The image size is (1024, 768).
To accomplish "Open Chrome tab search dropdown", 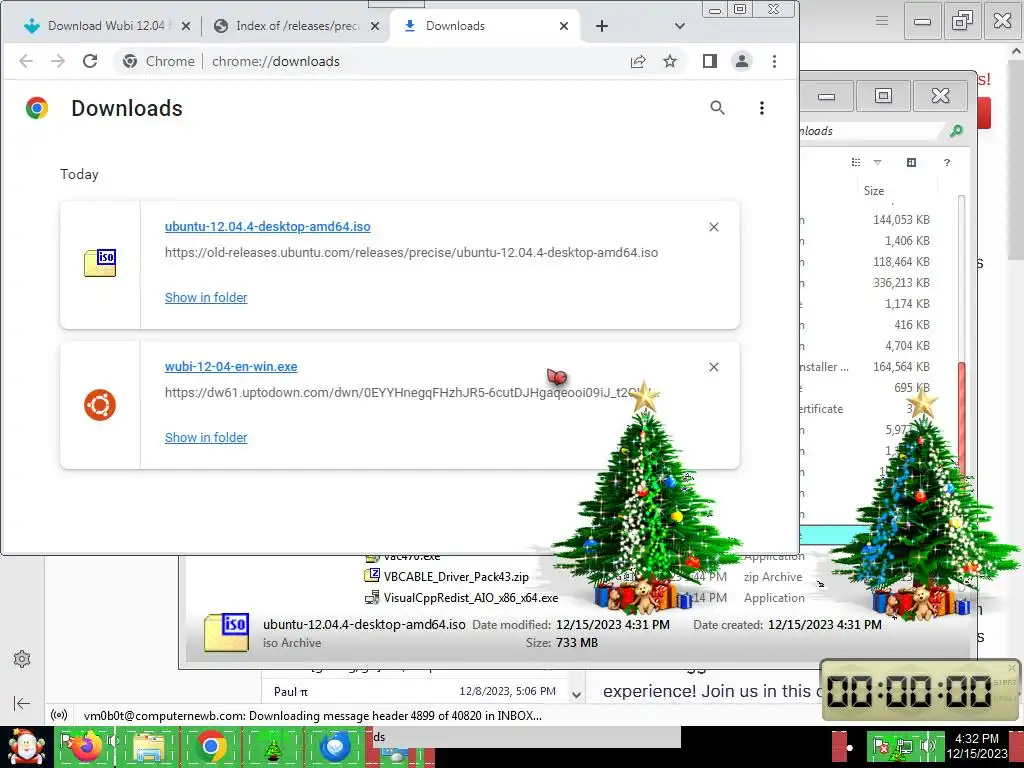I will pyautogui.click(x=680, y=26).
